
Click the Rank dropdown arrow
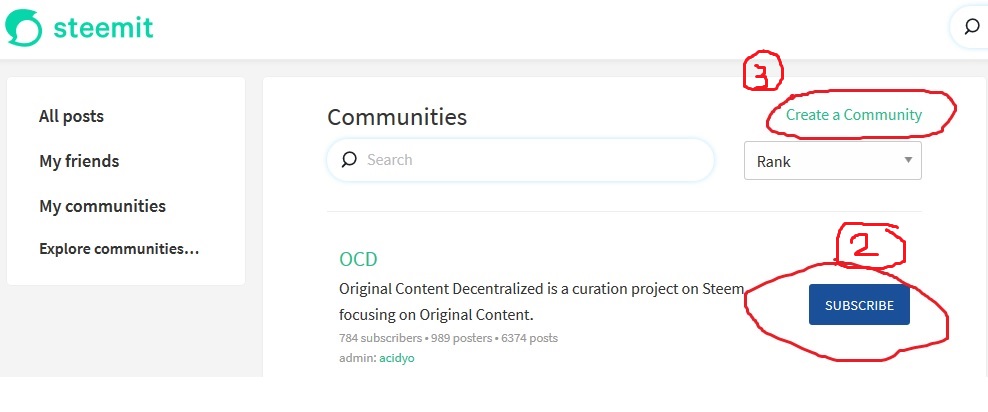(908, 160)
